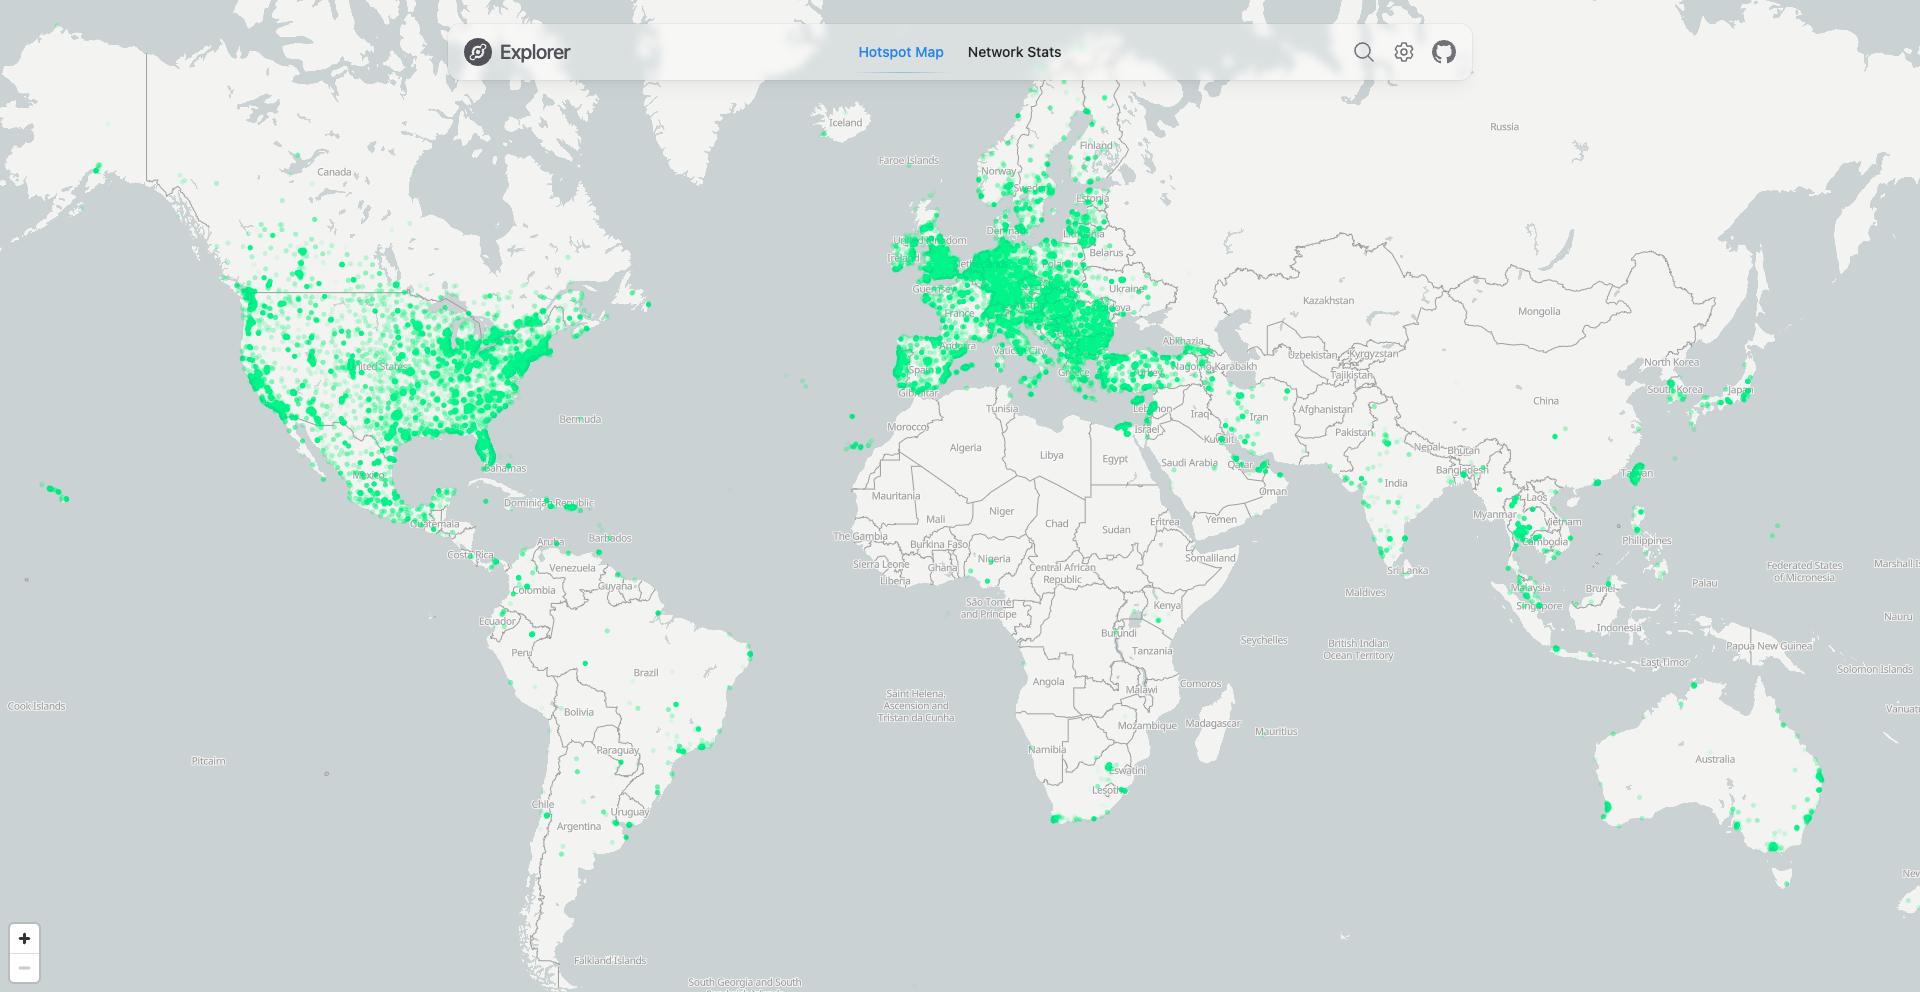Screen dimensions: 1920x992
Task: Zoom out with the minus button
Action: [24, 968]
